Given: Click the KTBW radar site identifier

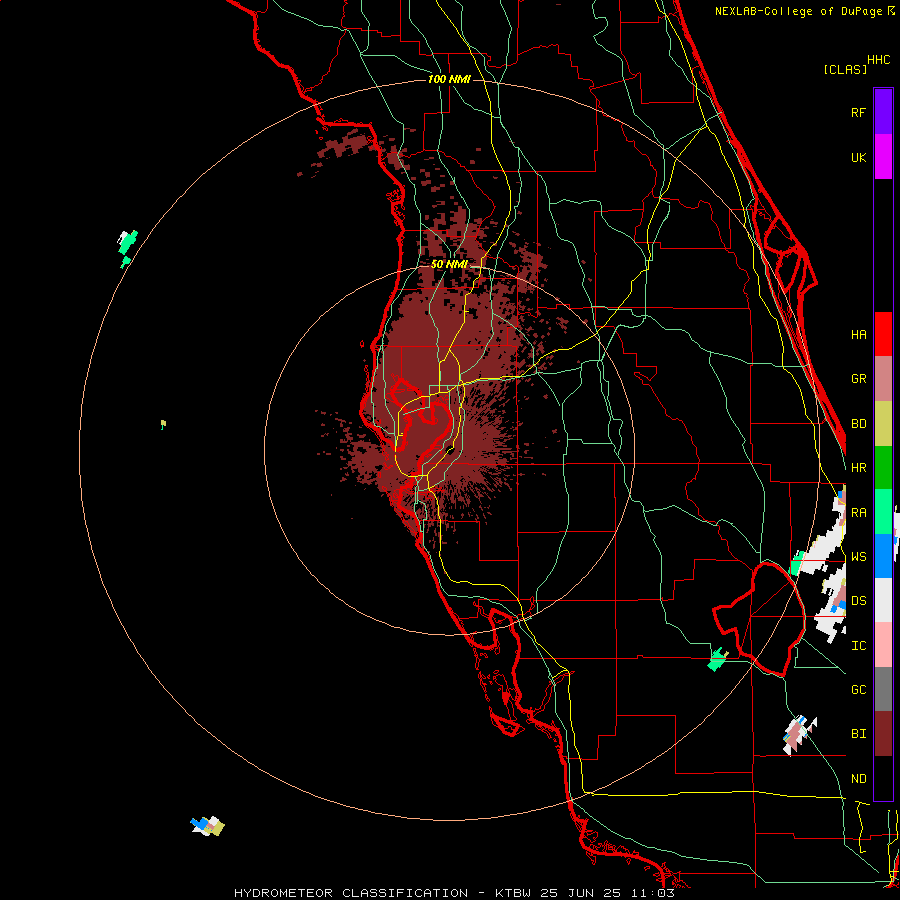Looking at the screenshot, I should [x=513, y=893].
